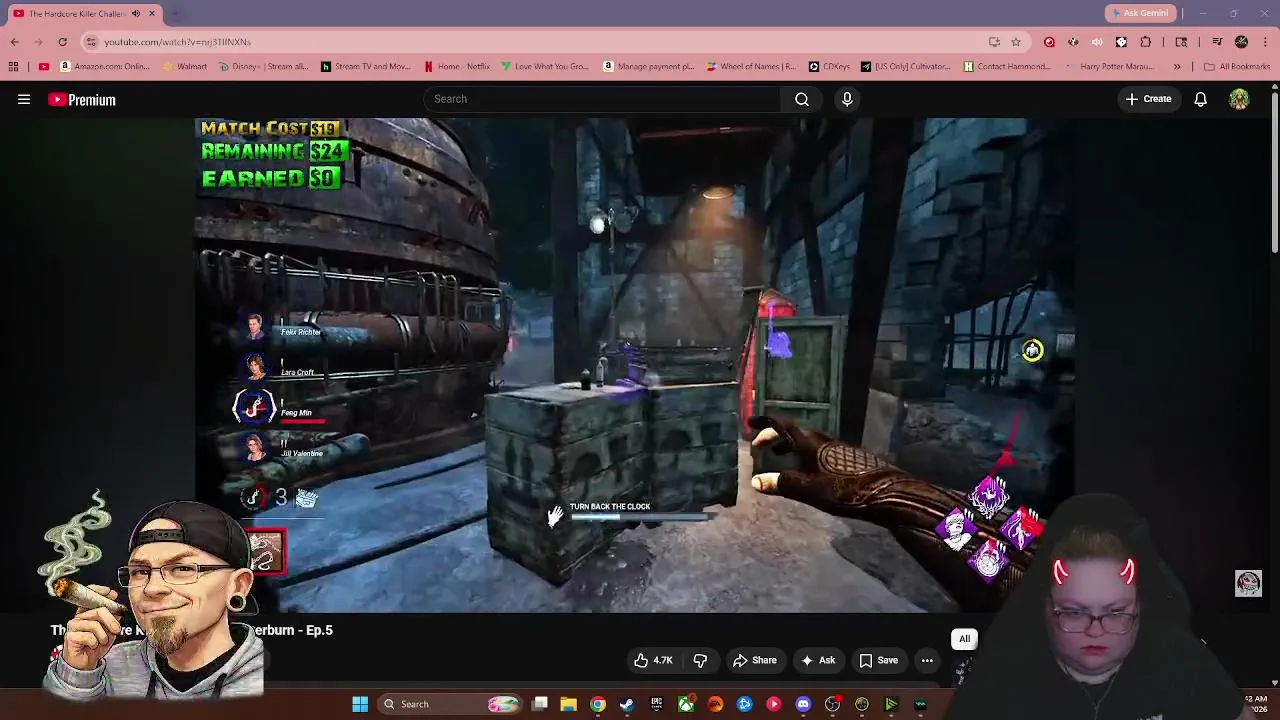The width and height of the screenshot is (1280, 720).
Task: Share the video
Action: tap(755, 660)
